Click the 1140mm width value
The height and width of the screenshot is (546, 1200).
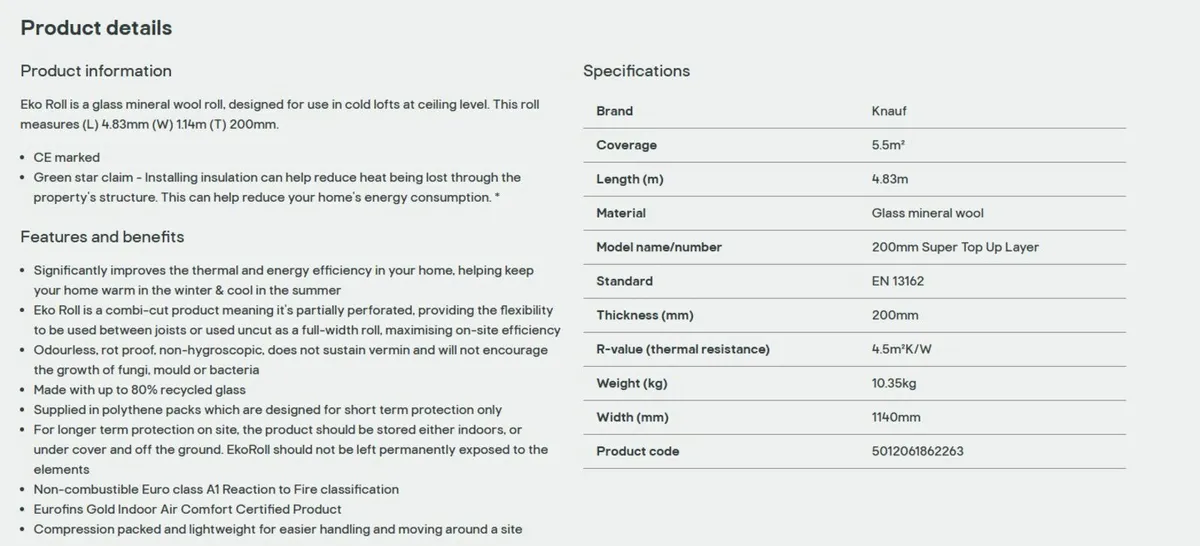[x=896, y=417]
